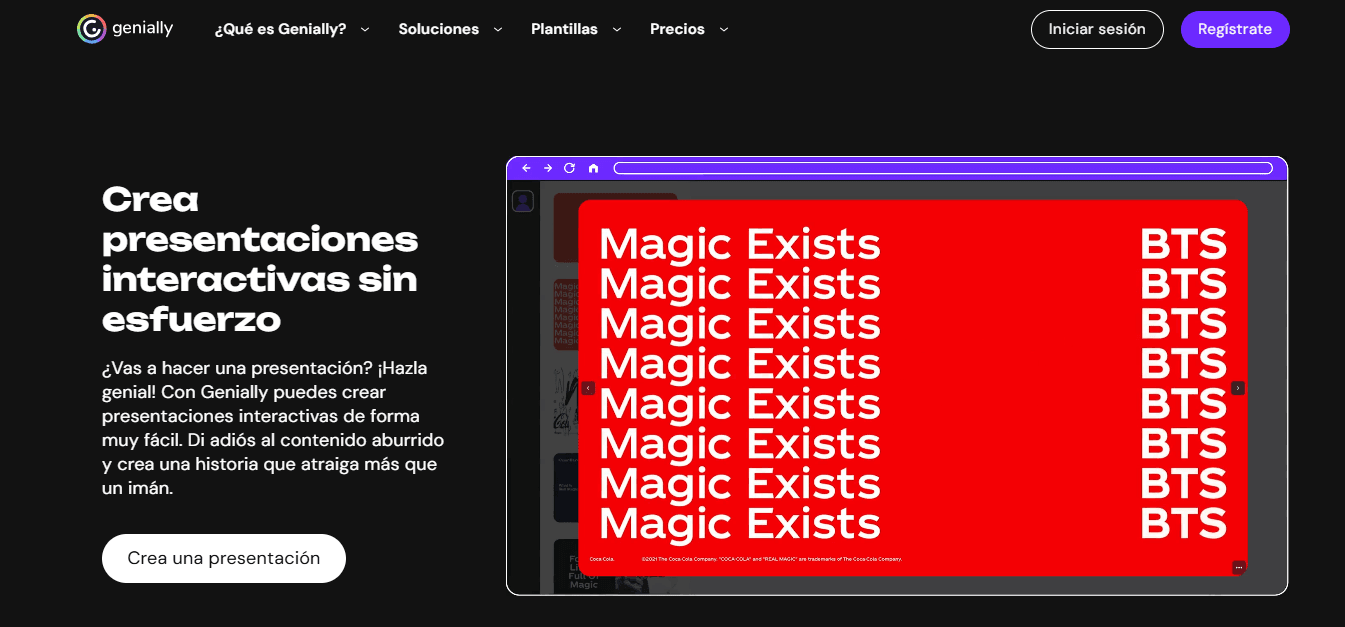Open the three-dot menu on the red slide
This screenshot has width=1345, height=627.
1239,567
